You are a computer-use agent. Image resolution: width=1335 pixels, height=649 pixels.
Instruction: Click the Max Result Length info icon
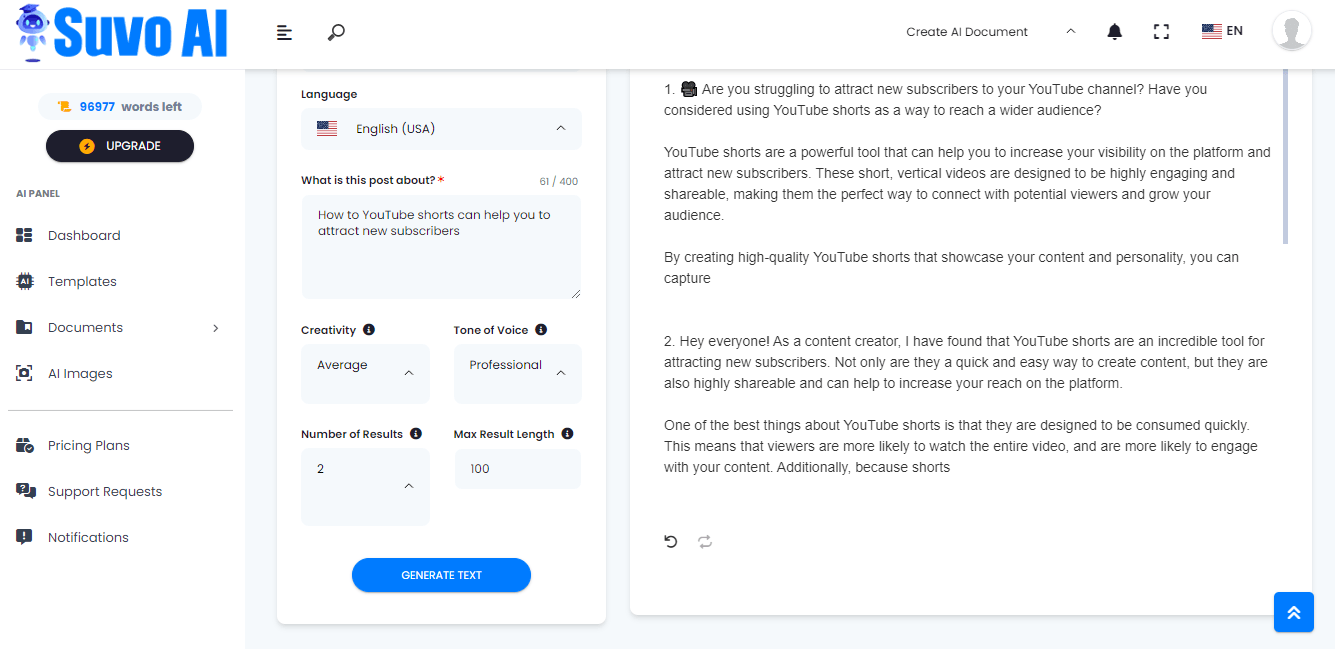click(x=567, y=434)
